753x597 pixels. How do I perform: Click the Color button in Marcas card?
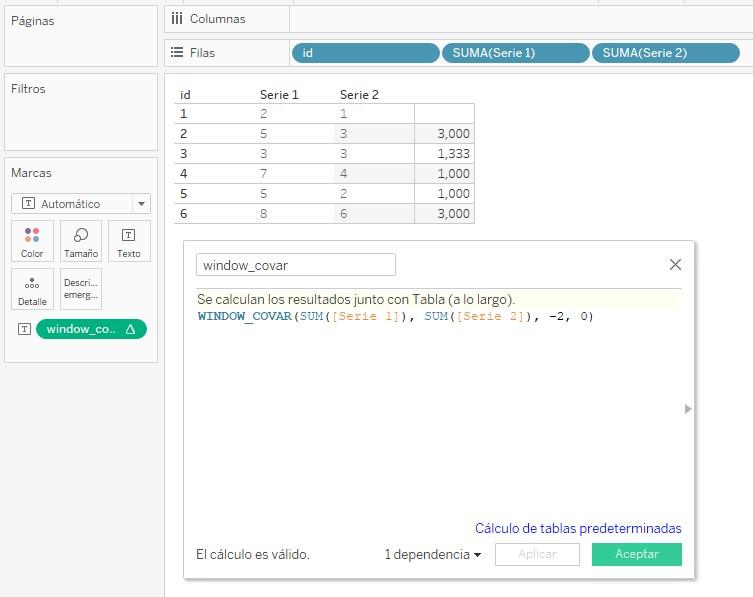point(32,241)
